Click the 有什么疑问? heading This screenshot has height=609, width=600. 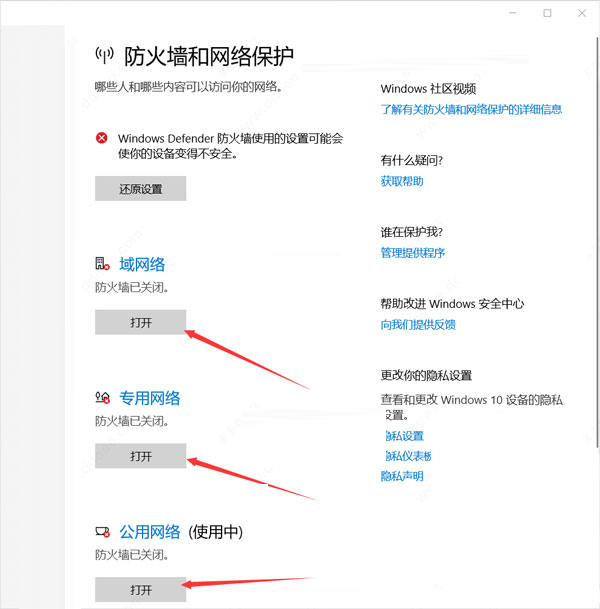[x=412, y=160]
